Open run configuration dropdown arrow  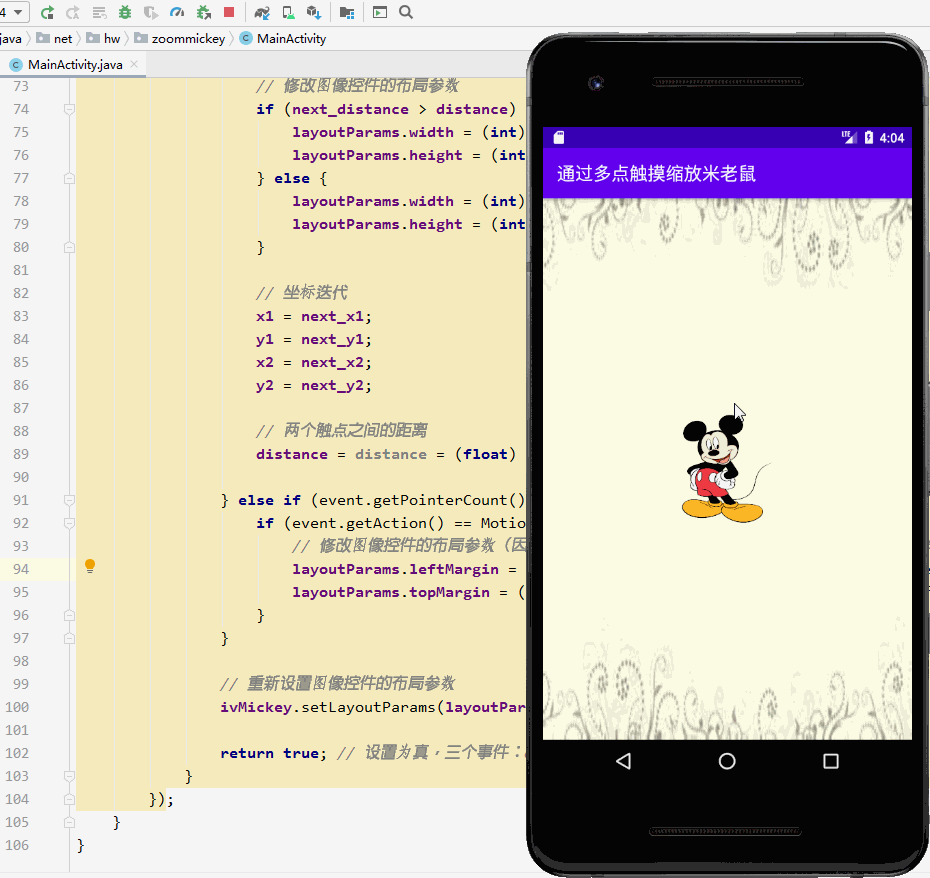pos(18,12)
